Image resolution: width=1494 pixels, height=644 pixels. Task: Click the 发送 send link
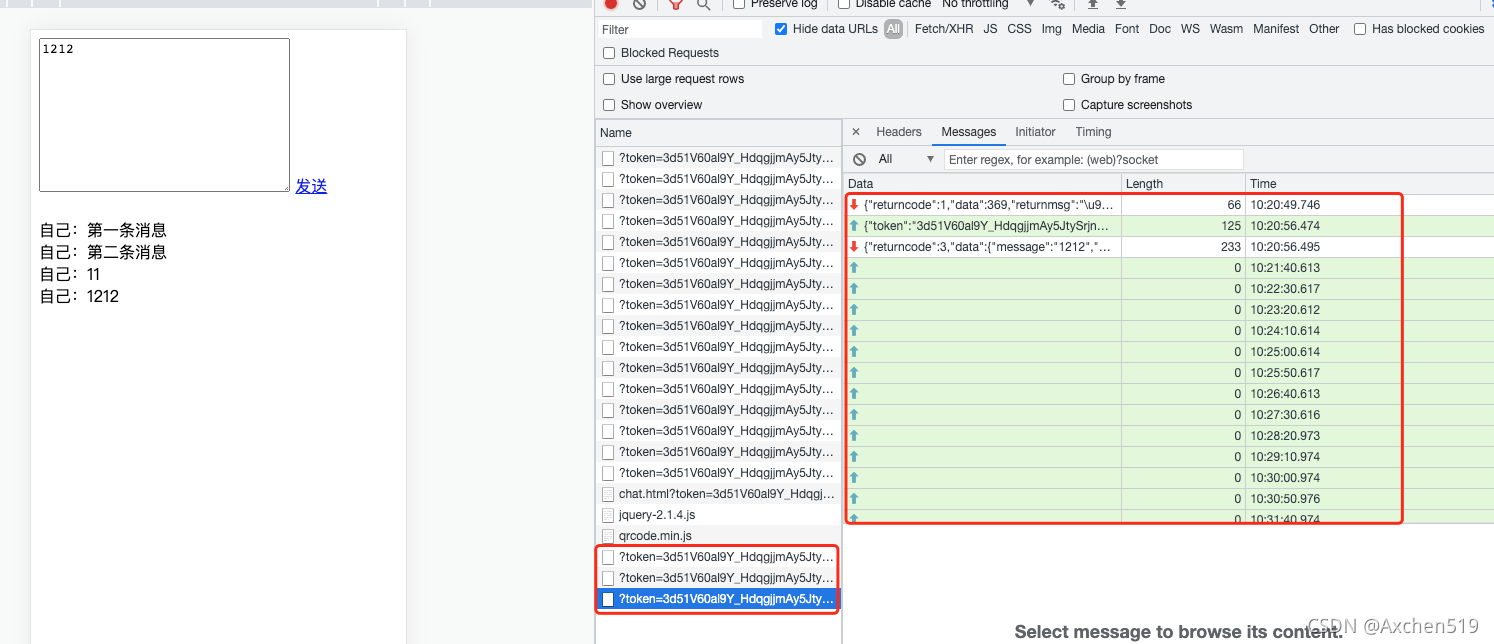(x=311, y=186)
